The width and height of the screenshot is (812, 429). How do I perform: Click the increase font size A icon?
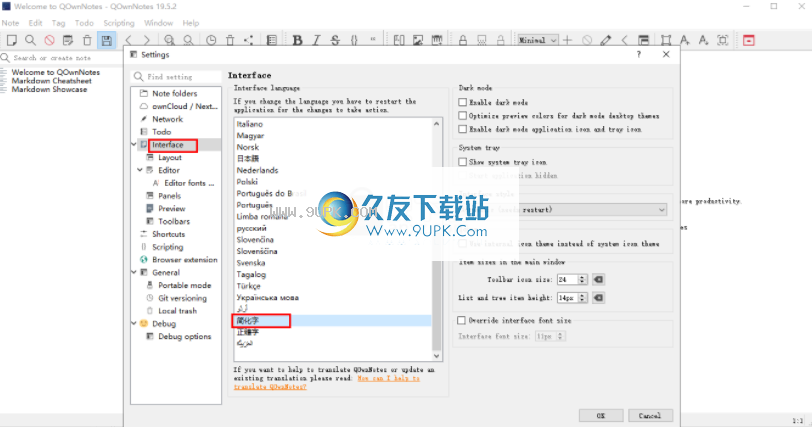685,40
